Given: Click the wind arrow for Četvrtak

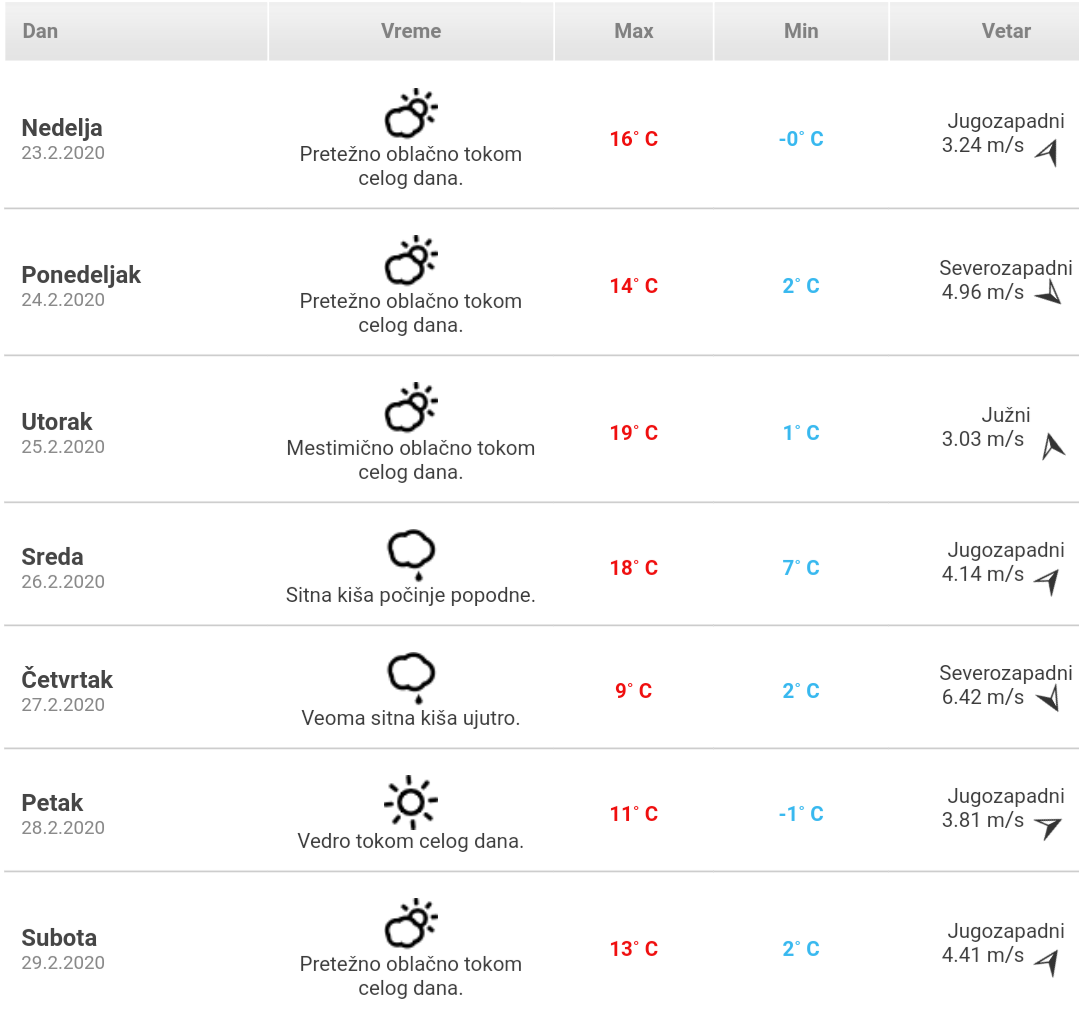Looking at the screenshot, I should [x=1048, y=698].
